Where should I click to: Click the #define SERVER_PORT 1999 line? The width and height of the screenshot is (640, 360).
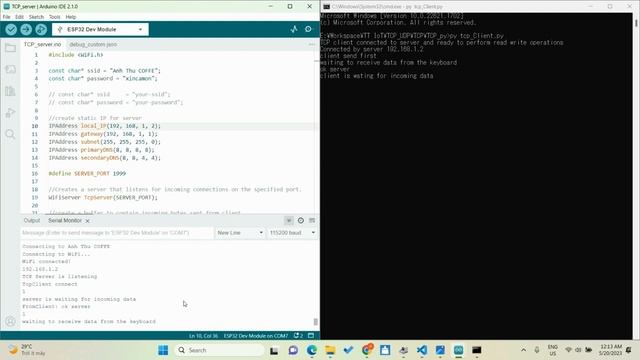pyautogui.click(x=87, y=174)
